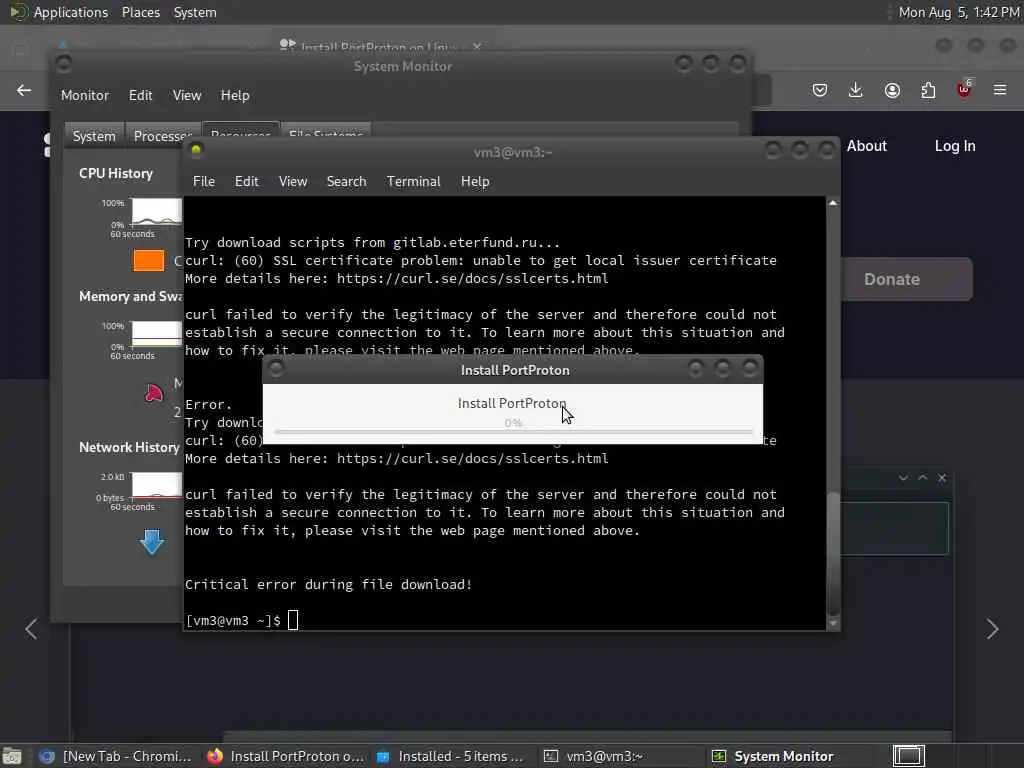Click the terminal scrollbar down arrow
Image resolution: width=1024 pixels, height=768 pixels.
(833, 624)
